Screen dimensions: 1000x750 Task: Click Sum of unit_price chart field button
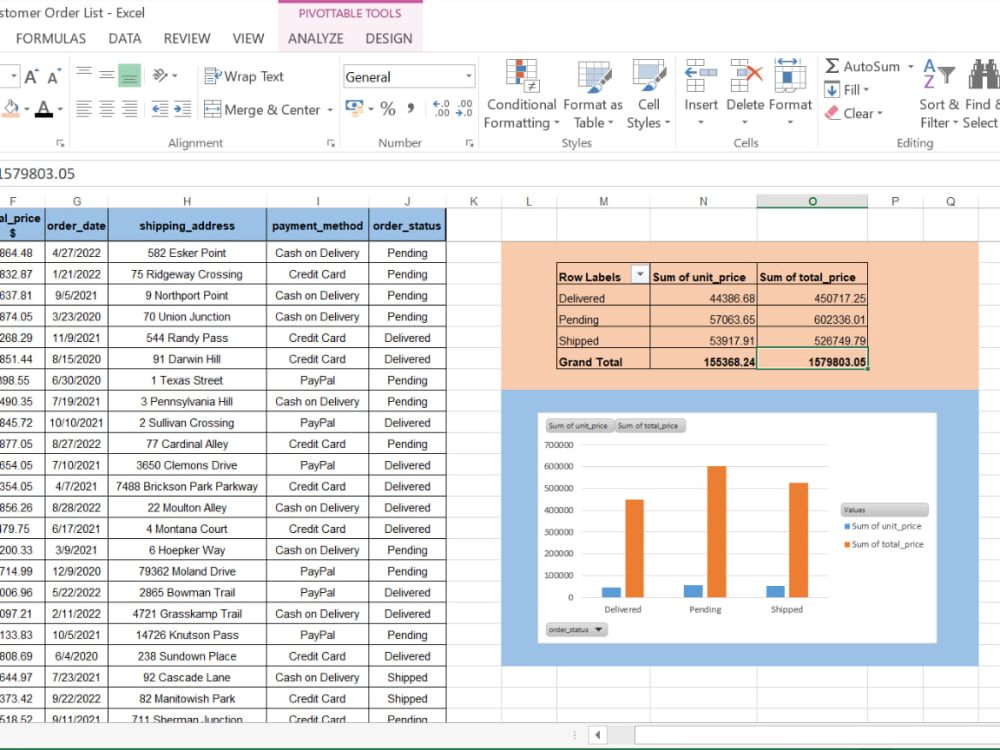coord(579,425)
